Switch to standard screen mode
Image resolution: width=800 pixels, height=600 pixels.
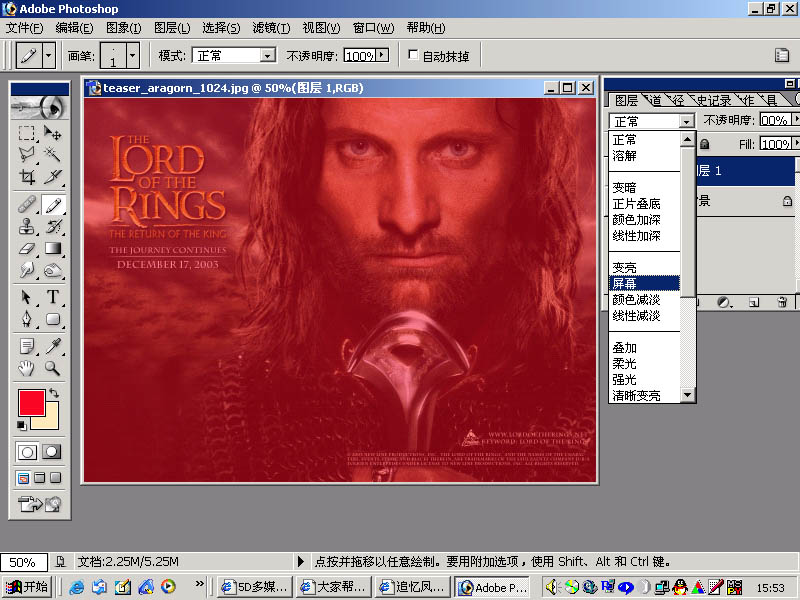click(23, 478)
